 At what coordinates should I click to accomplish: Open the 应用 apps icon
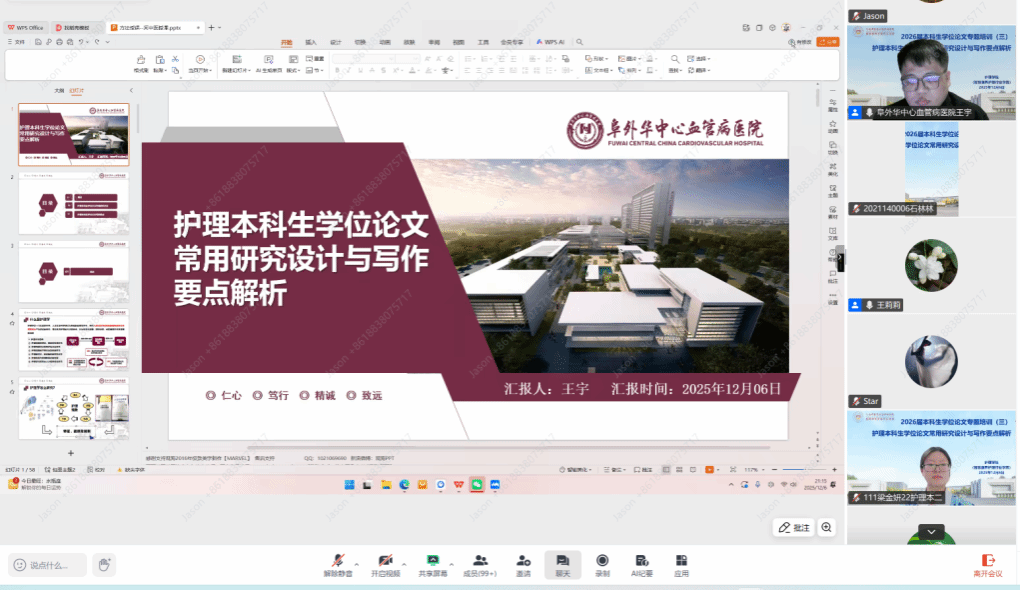681,564
